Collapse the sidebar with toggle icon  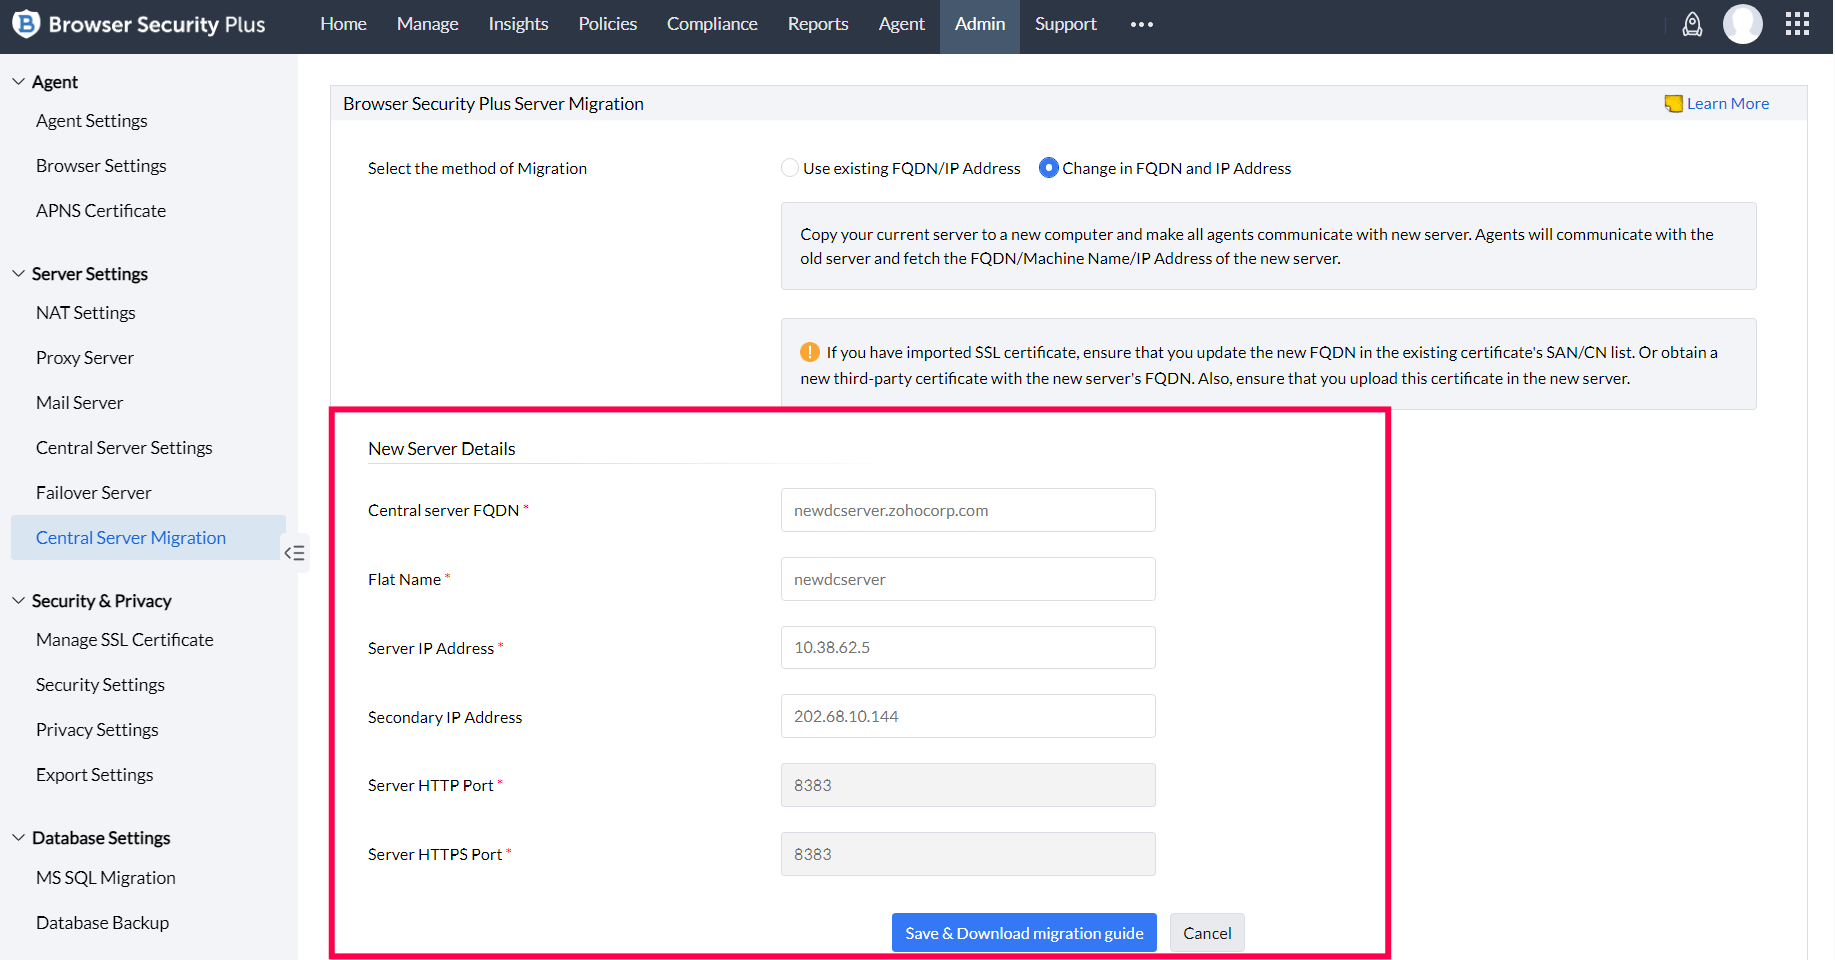point(295,553)
